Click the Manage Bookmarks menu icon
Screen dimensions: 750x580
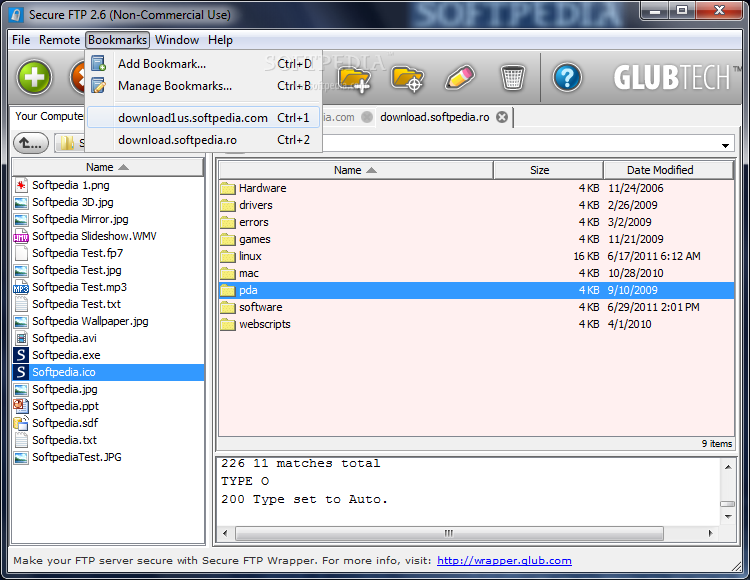pyautogui.click(x=99, y=86)
